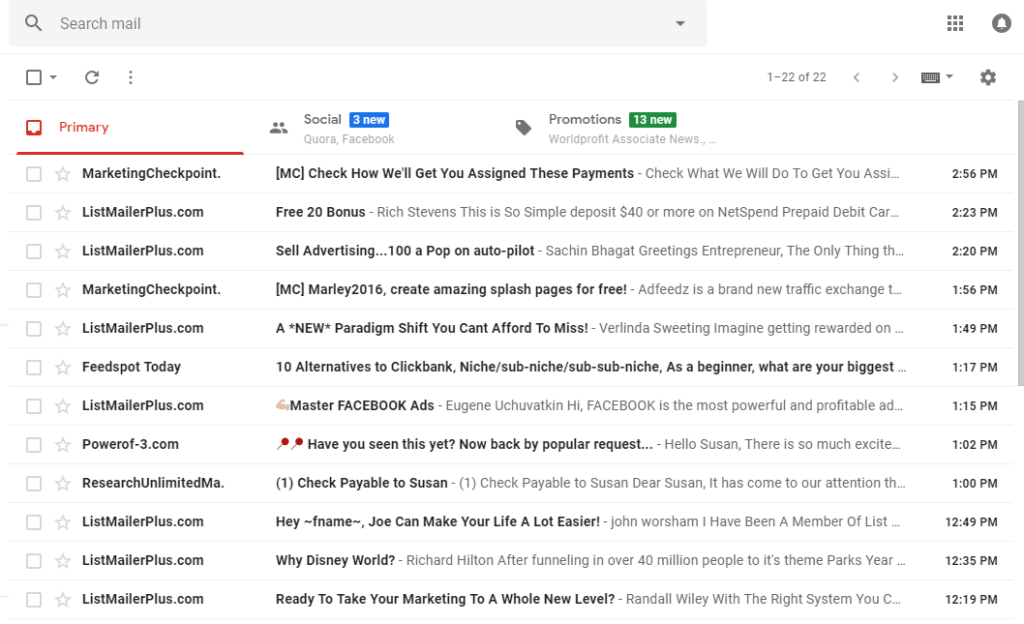
Task: Star the Ready To Take Your Marketing email
Action: point(63,599)
